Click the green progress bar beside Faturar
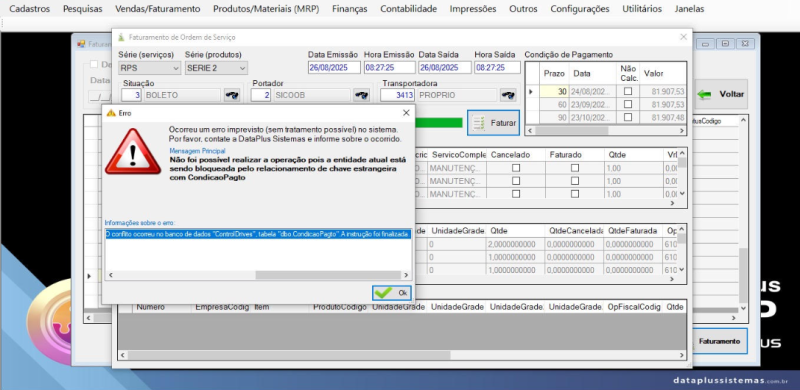 (438, 123)
